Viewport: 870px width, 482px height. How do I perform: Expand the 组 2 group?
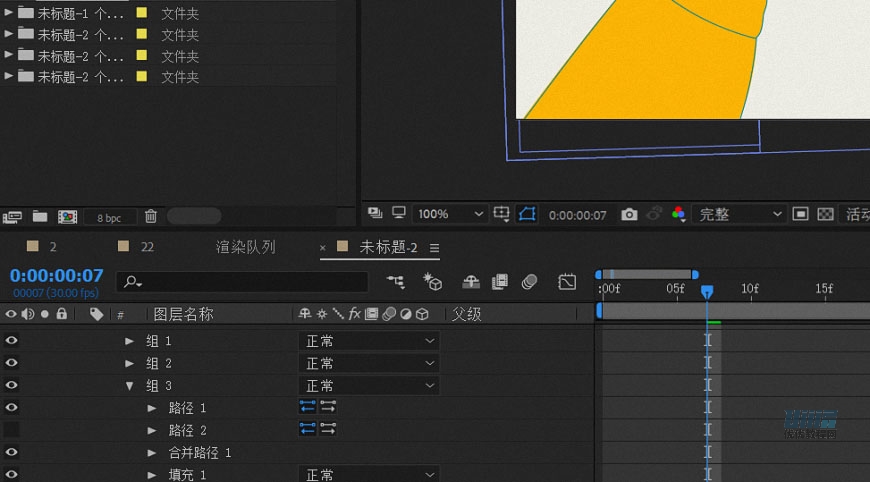tap(129, 364)
